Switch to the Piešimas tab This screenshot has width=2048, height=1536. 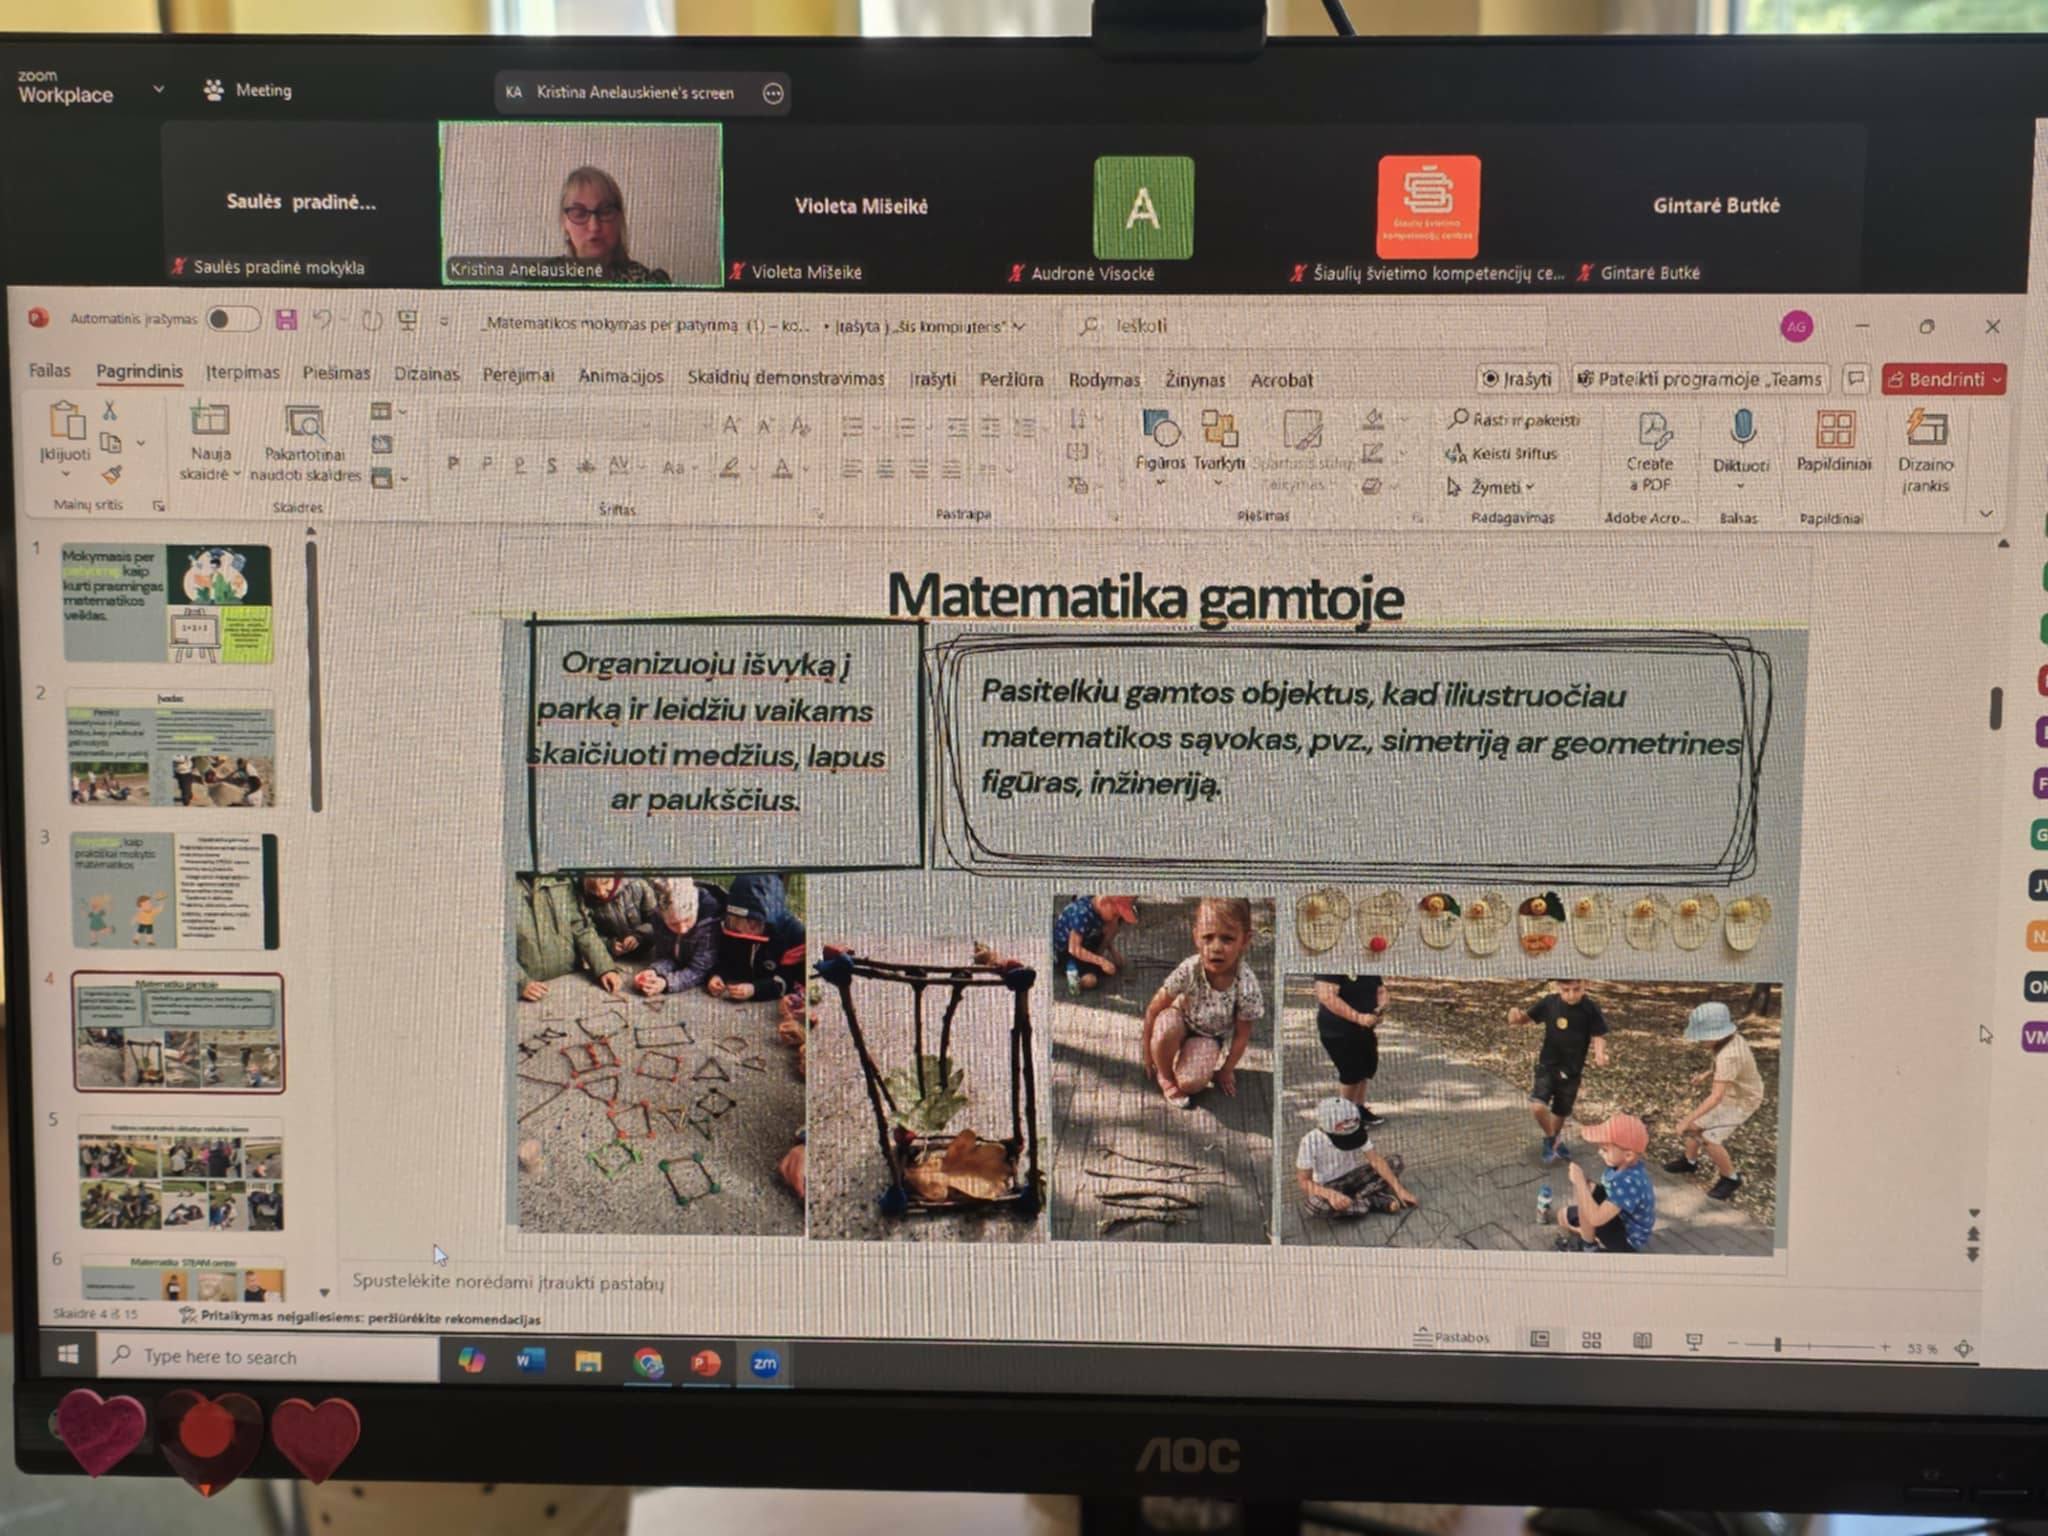pyautogui.click(x=336, y=373)
